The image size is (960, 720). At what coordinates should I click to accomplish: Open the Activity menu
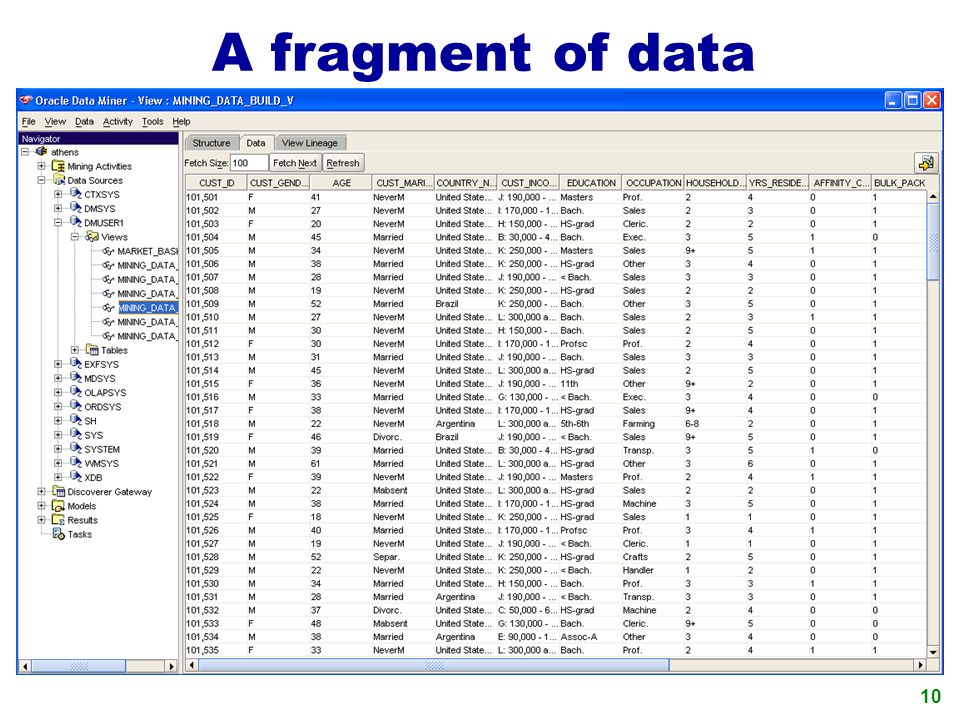(x=118, y=121)
